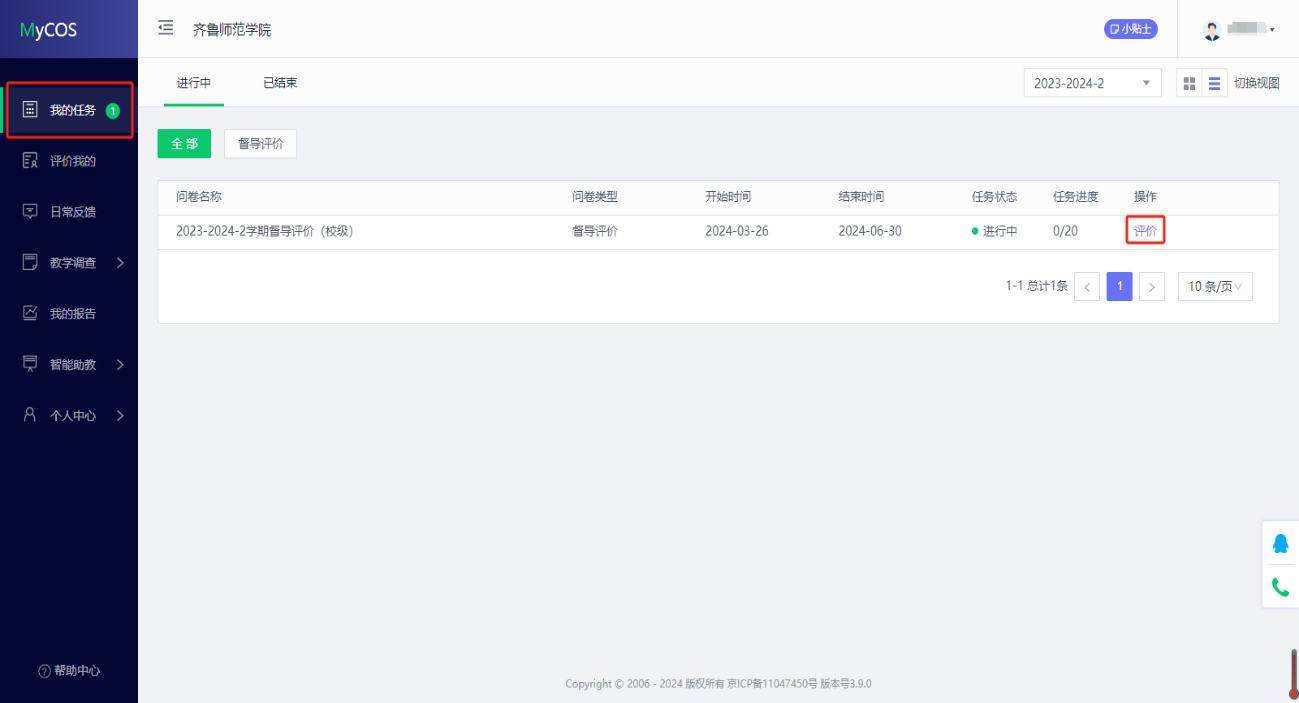Go to the next page arrow

point(1152,287)
